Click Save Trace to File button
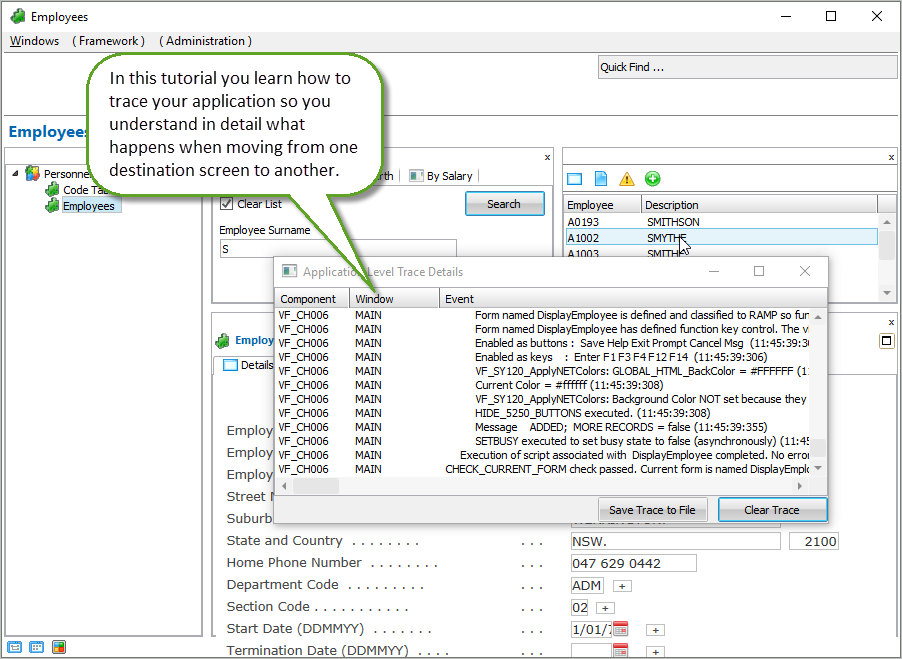 click(652, 510)
